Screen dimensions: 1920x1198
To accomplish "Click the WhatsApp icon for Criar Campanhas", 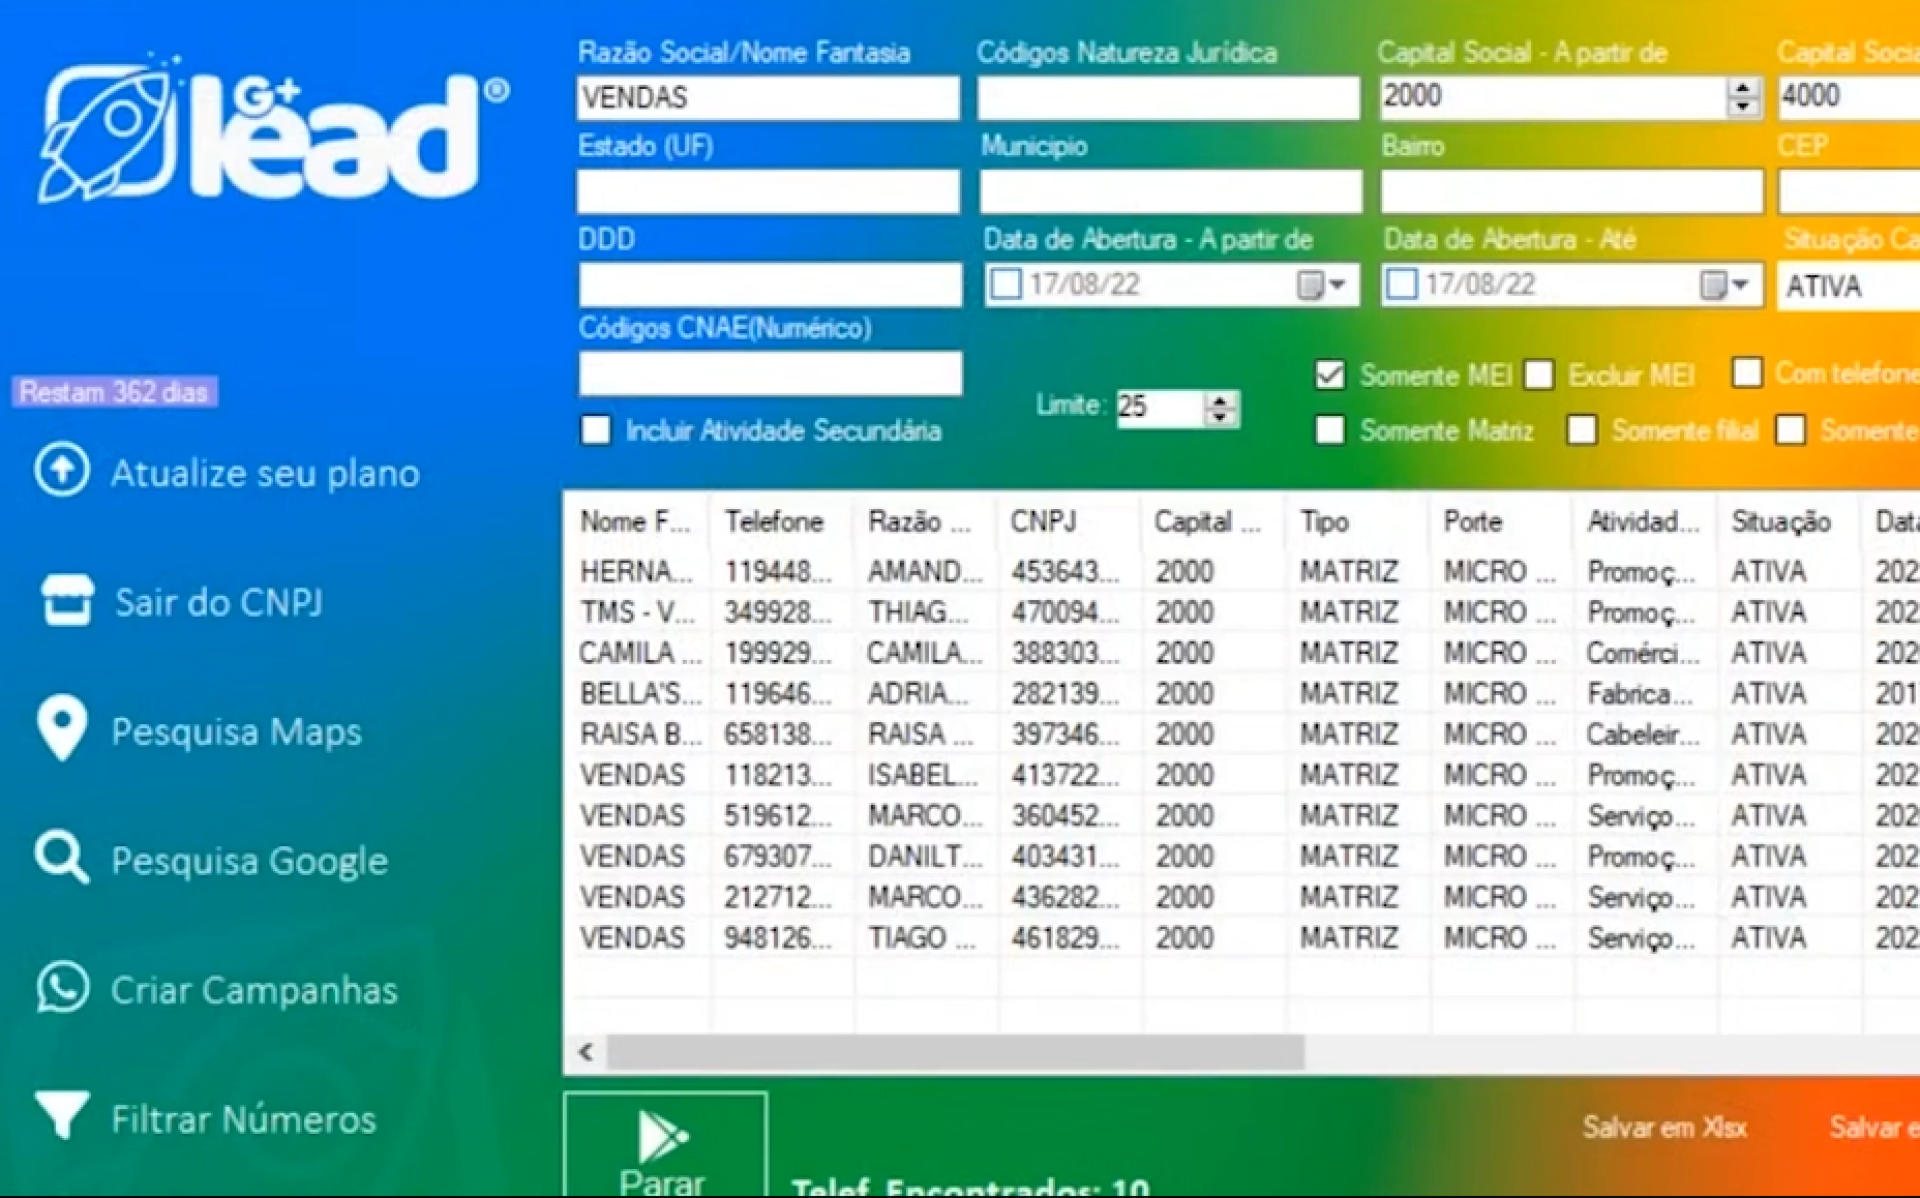I will (62, 988).
